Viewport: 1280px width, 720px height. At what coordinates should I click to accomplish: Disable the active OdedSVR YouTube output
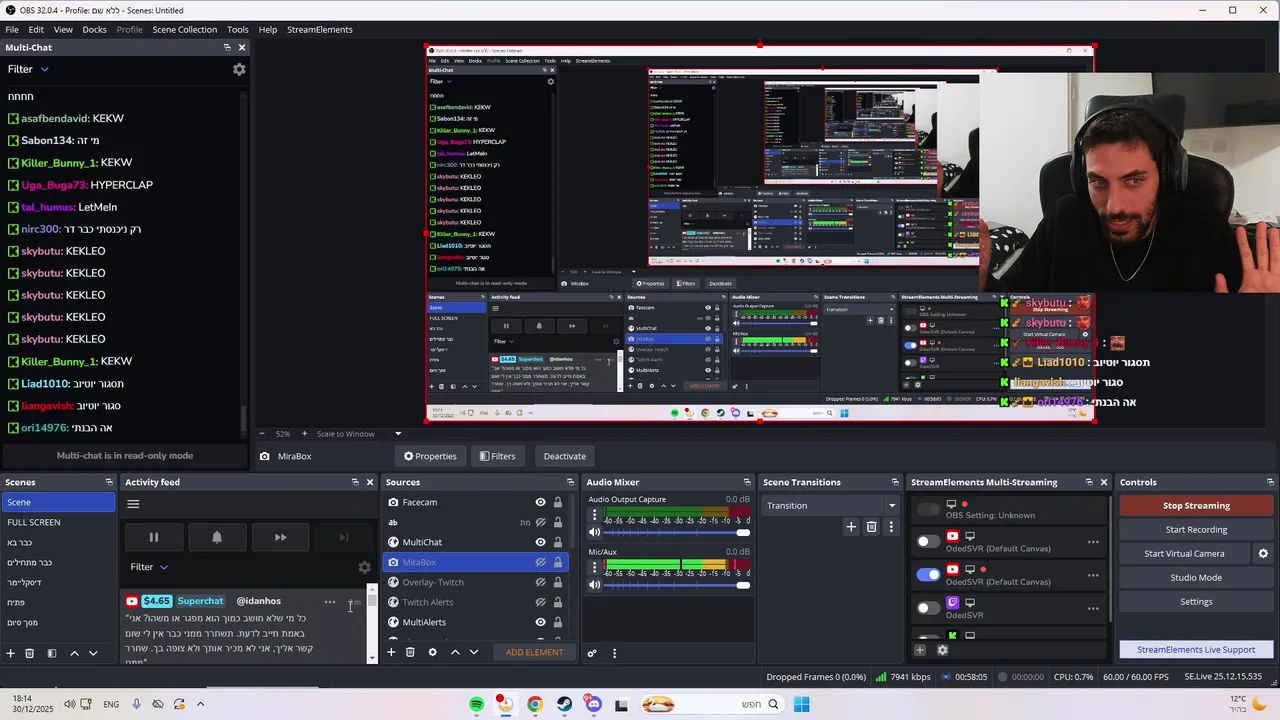tap(928, 574)
